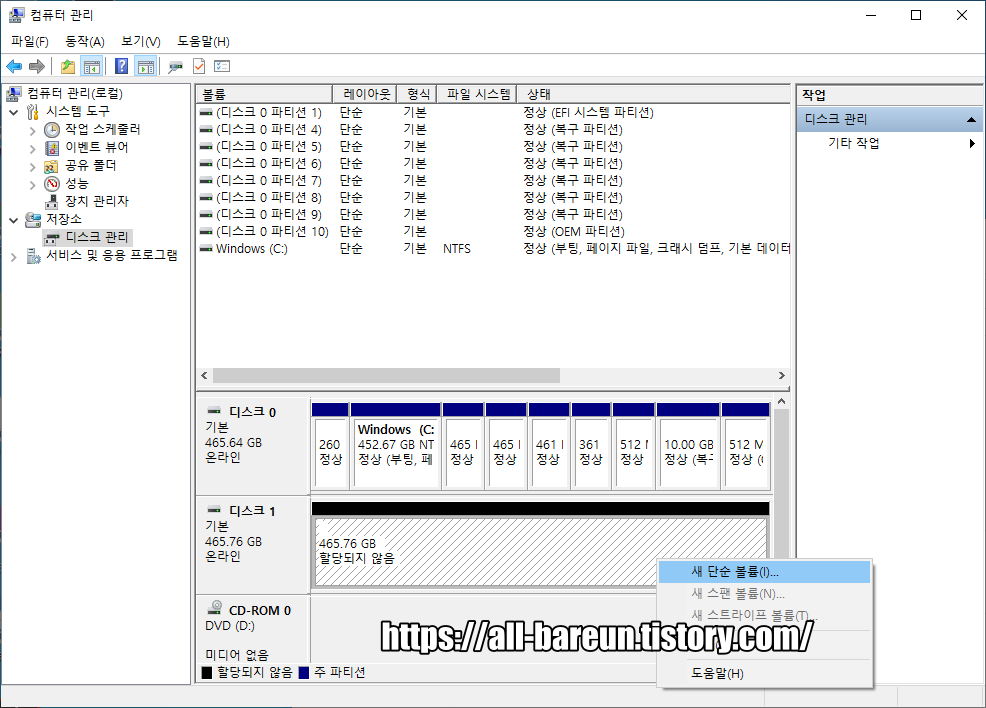This screenshot has width=986, height=708.
Task: Select the Windows (C:) volume row
Action: click(494, 248)
